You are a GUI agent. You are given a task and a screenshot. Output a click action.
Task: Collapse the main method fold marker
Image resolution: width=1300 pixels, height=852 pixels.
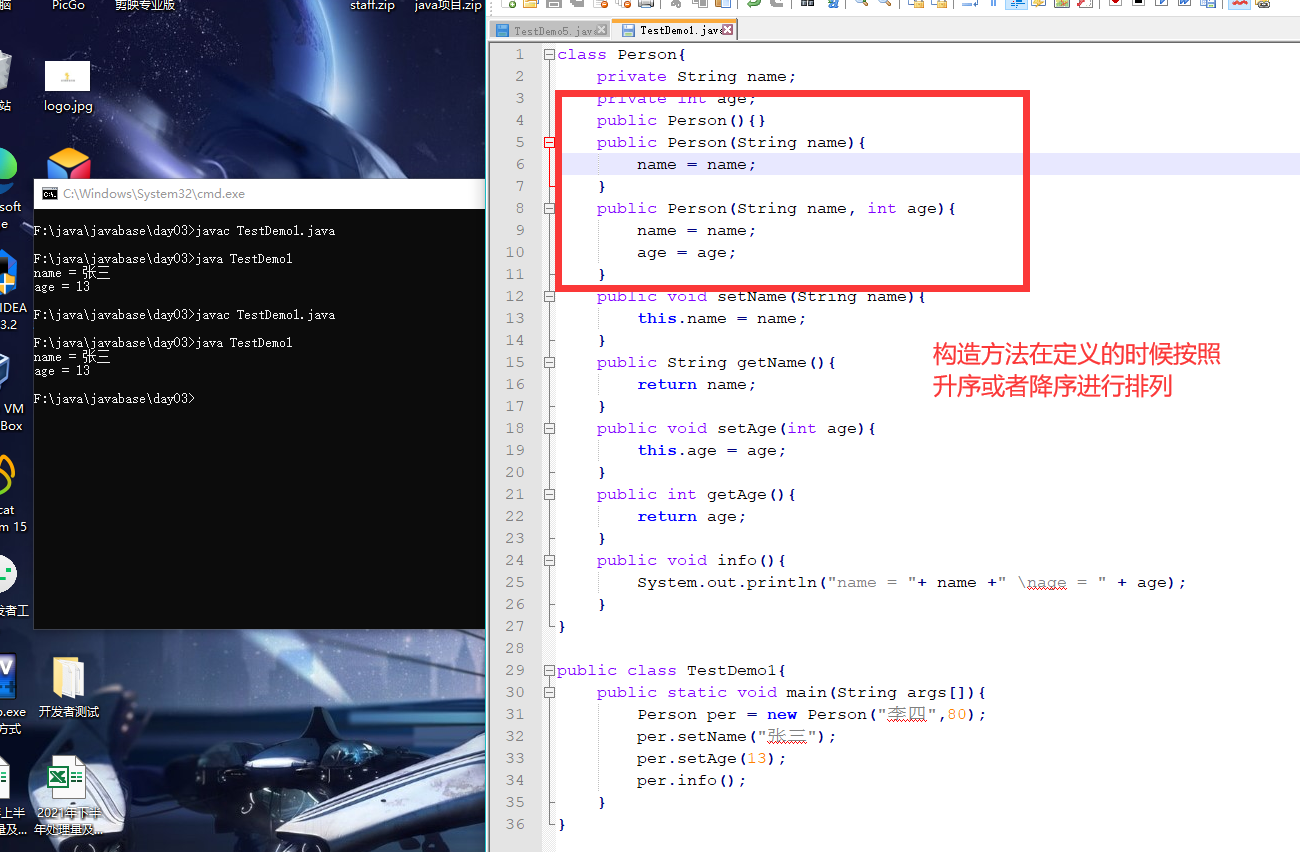click(549, 692)
